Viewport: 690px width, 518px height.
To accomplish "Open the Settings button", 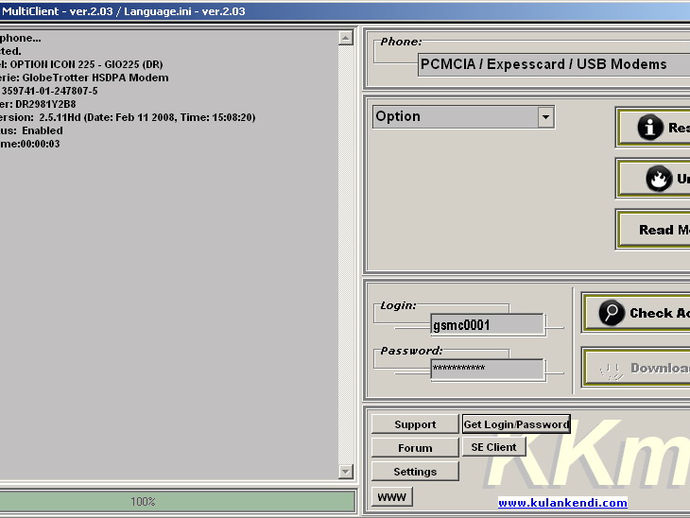I will tap(415, 472).
